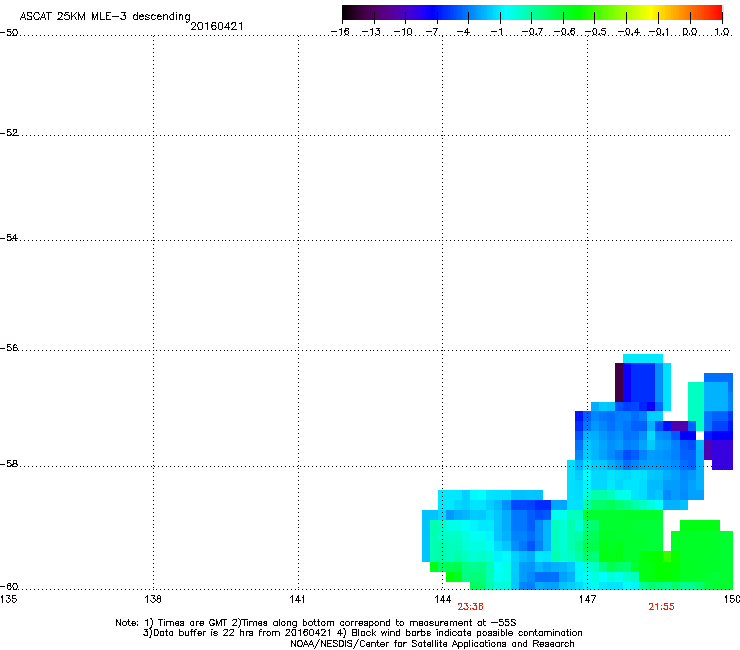
Task: Click the "135" longitude axis label
Action: (x=8, y=599)
